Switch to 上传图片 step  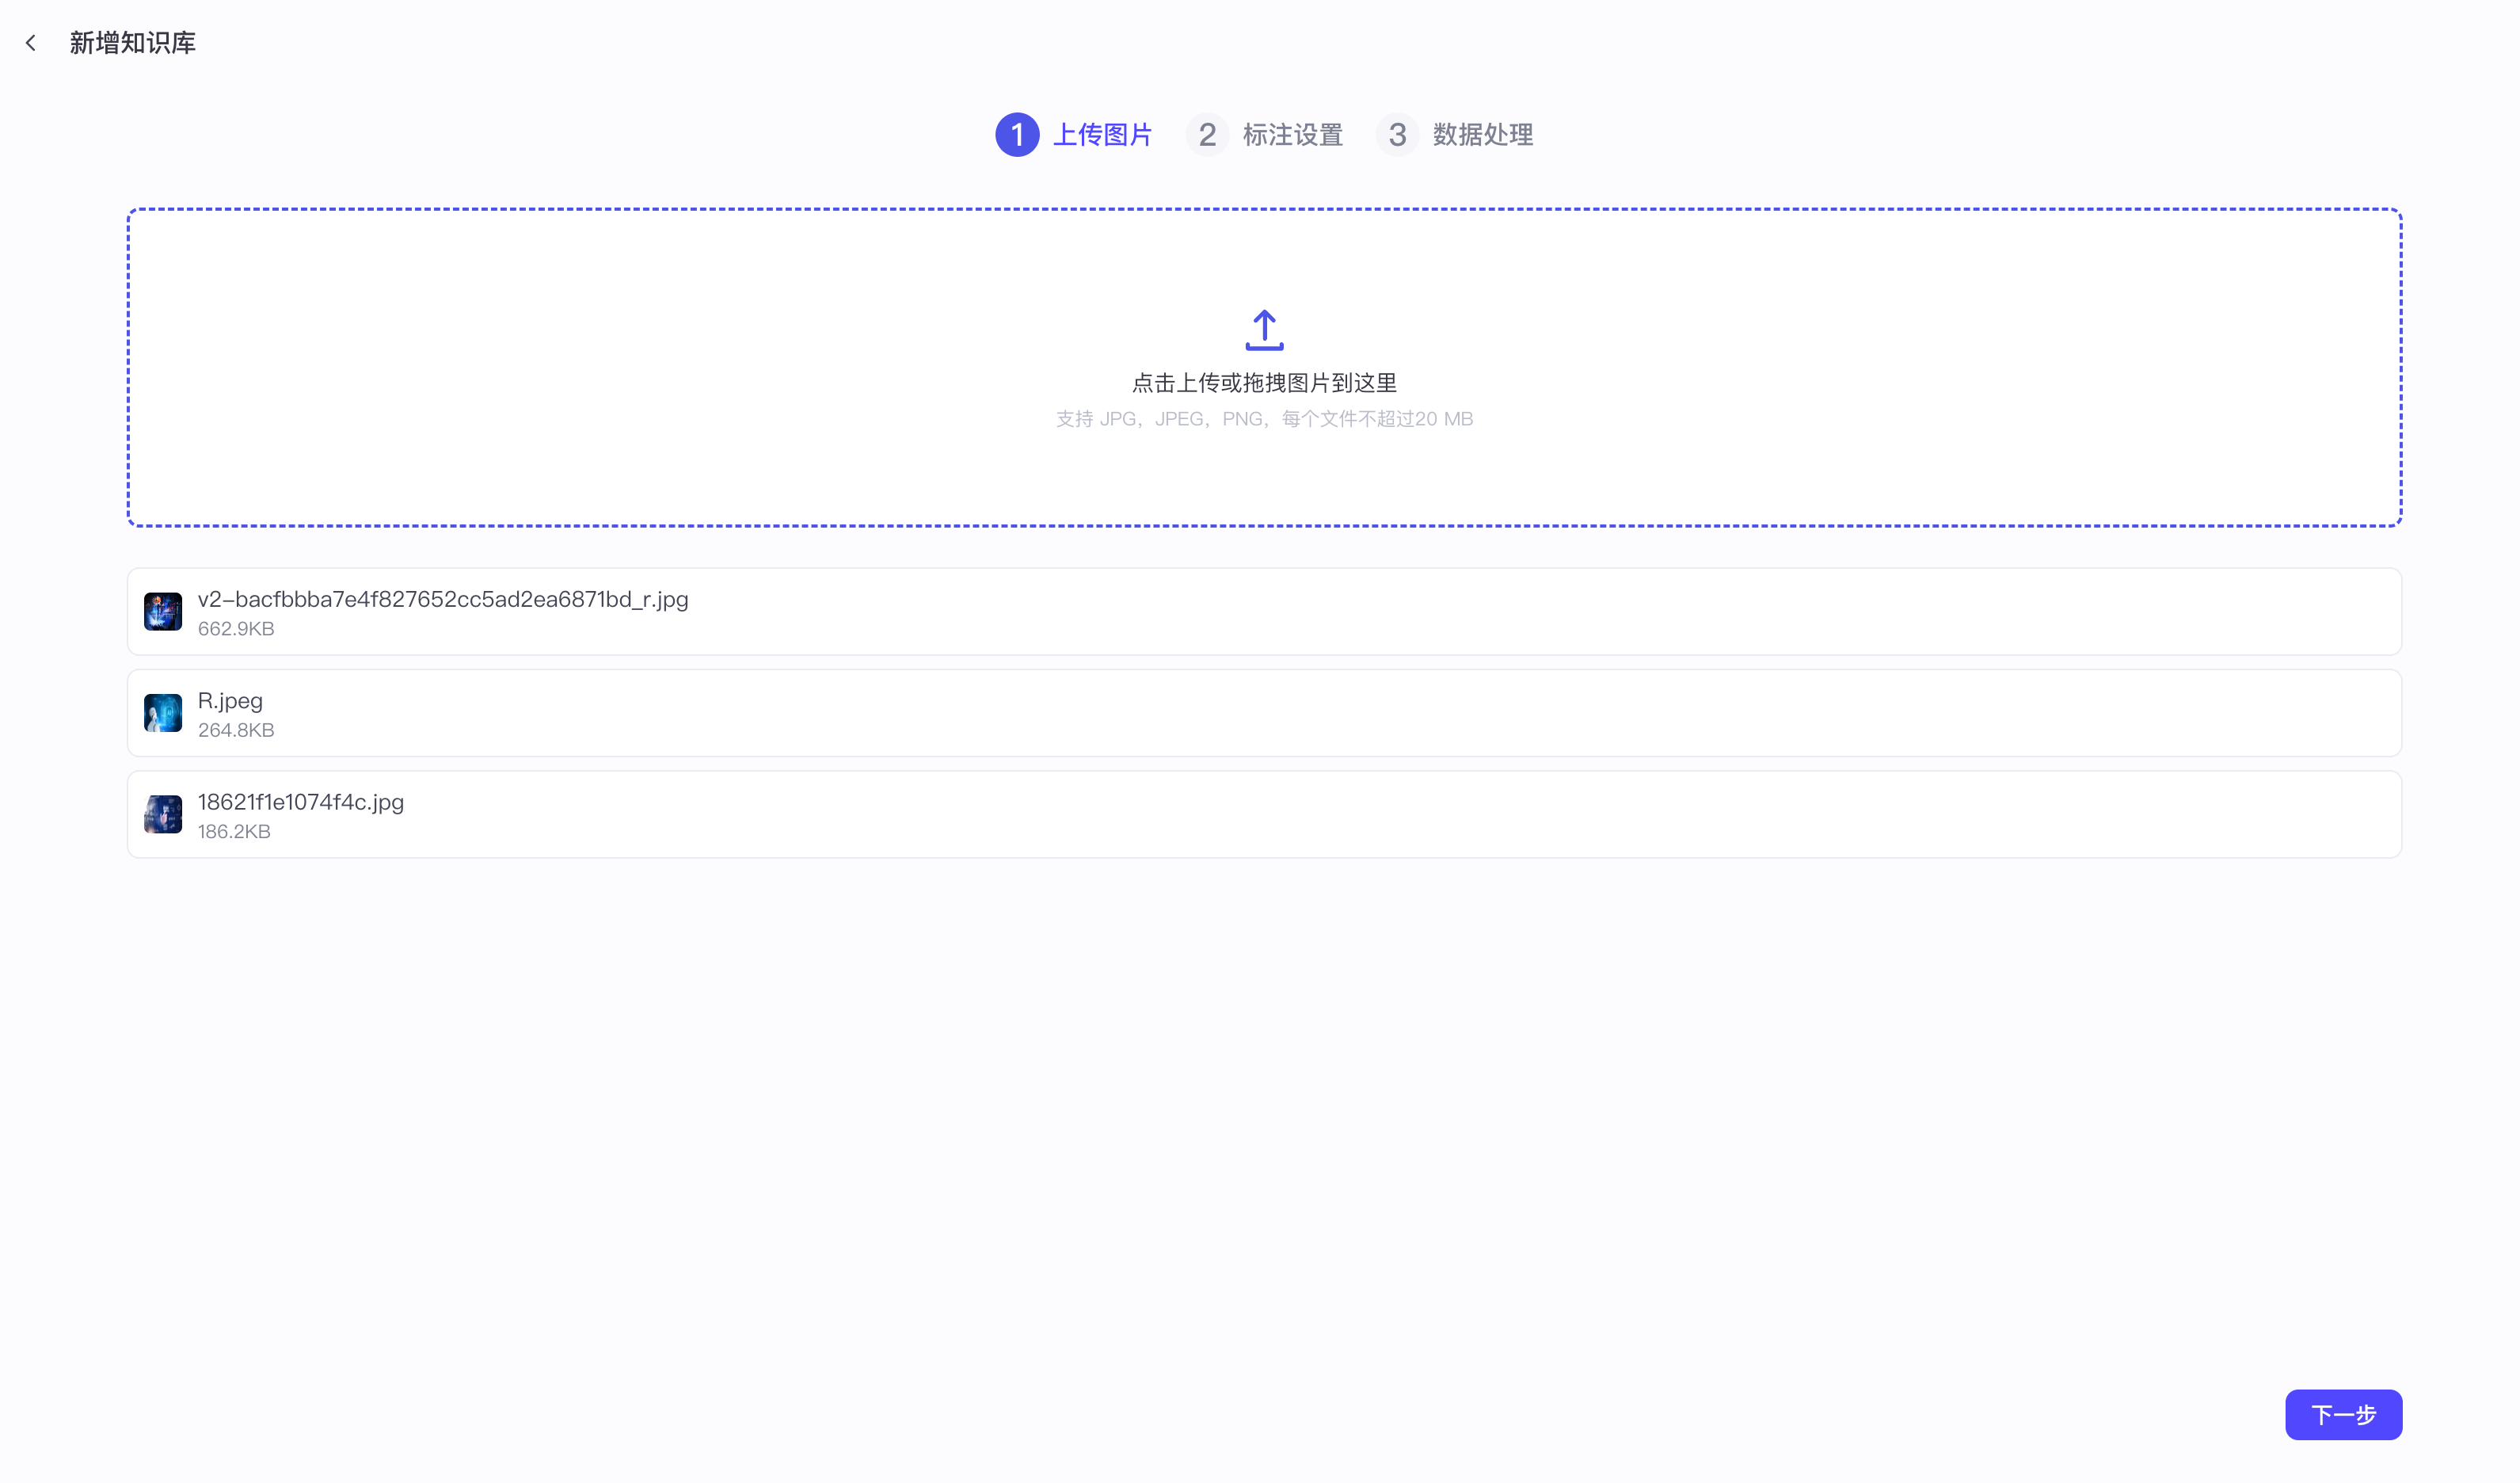(1102, 135)
